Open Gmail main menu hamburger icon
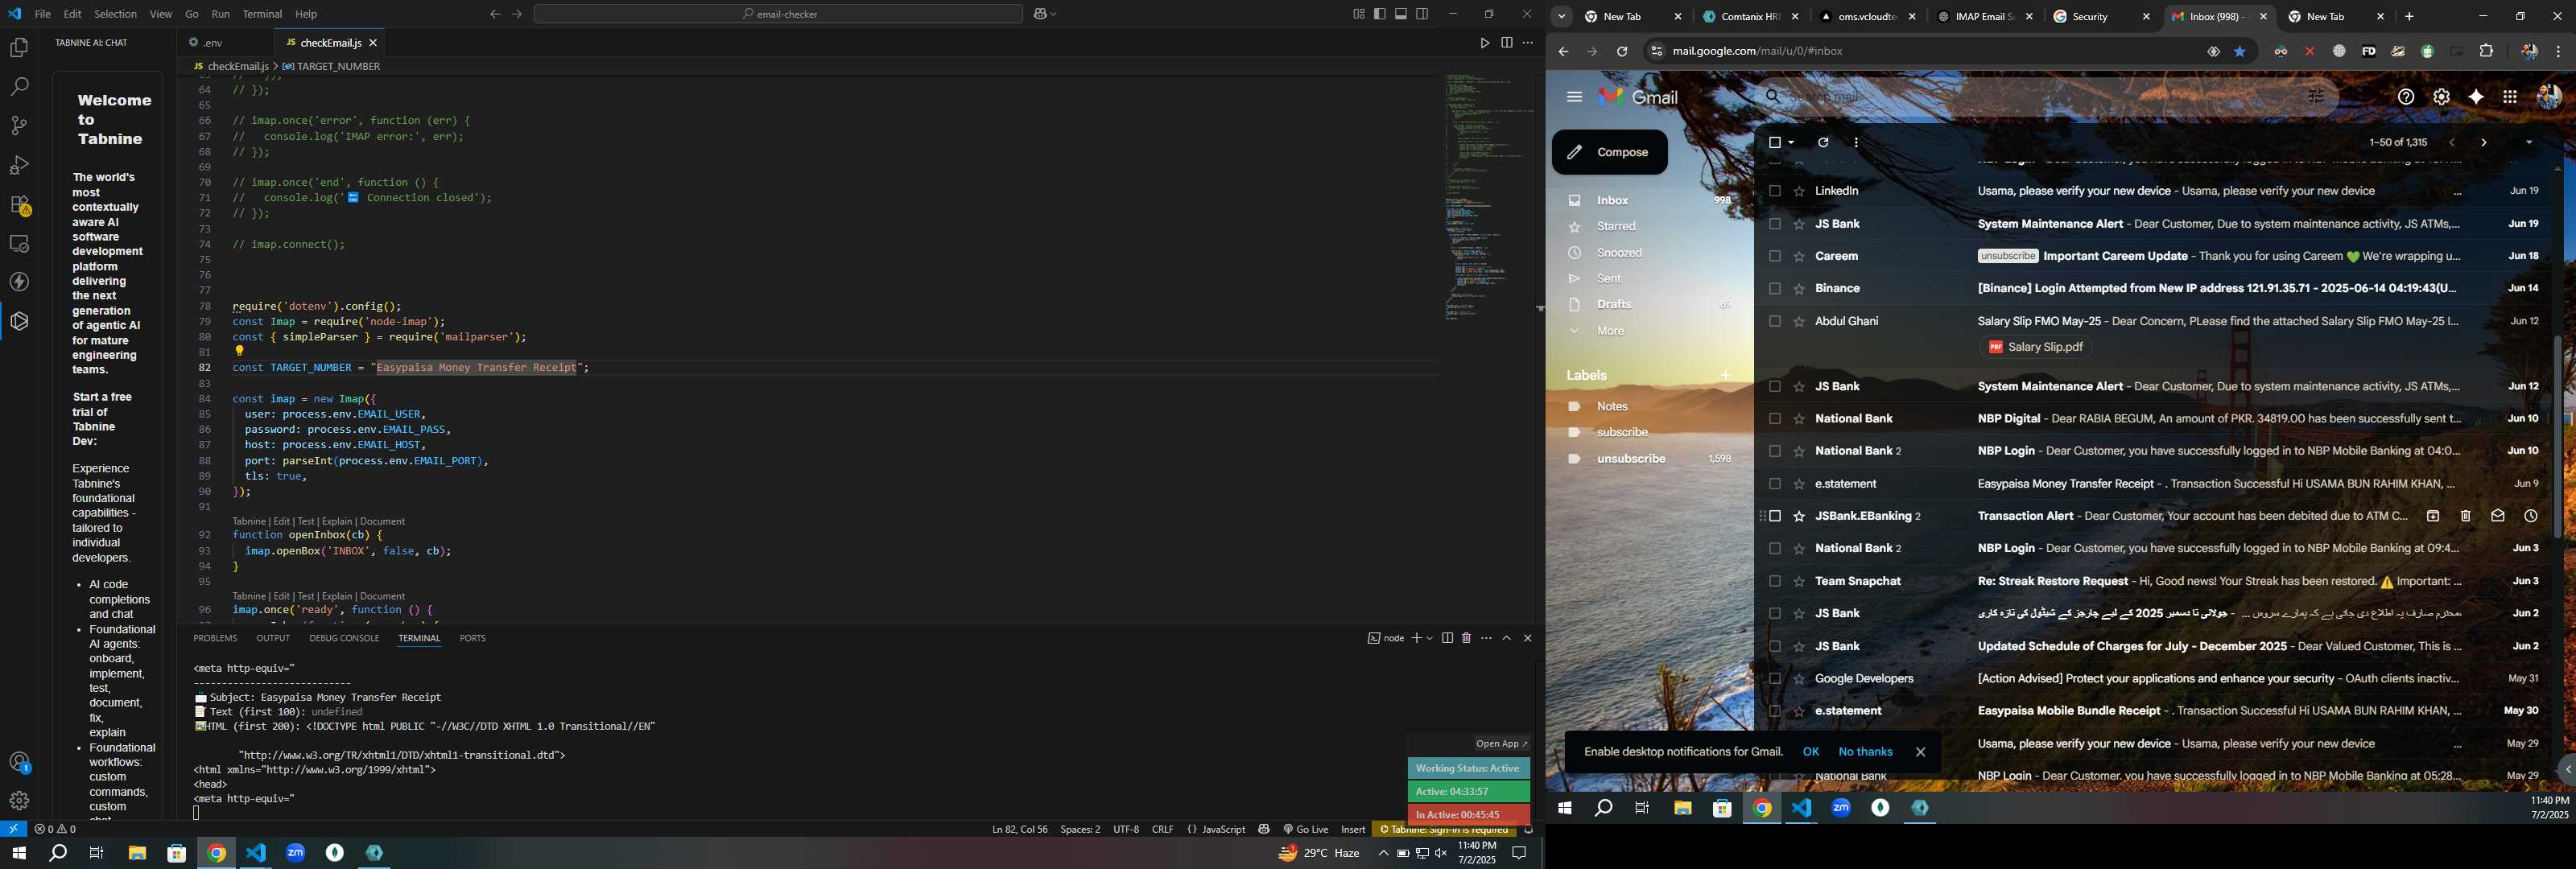Screen dimensions: 2576x869 tap(1574, 97)
